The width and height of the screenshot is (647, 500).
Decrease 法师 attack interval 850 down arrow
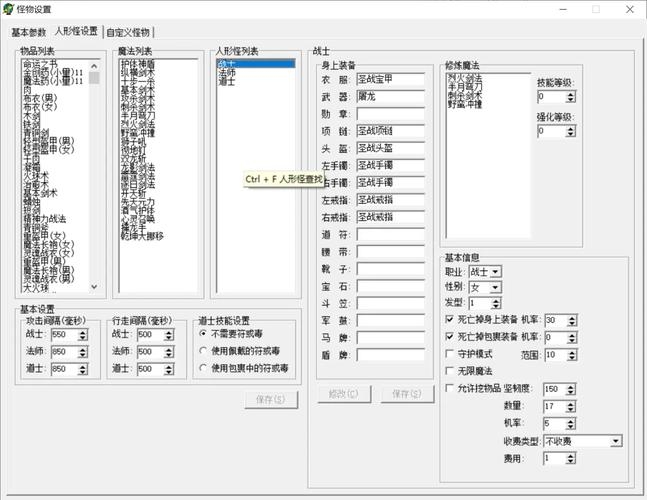tap(83, 355)
